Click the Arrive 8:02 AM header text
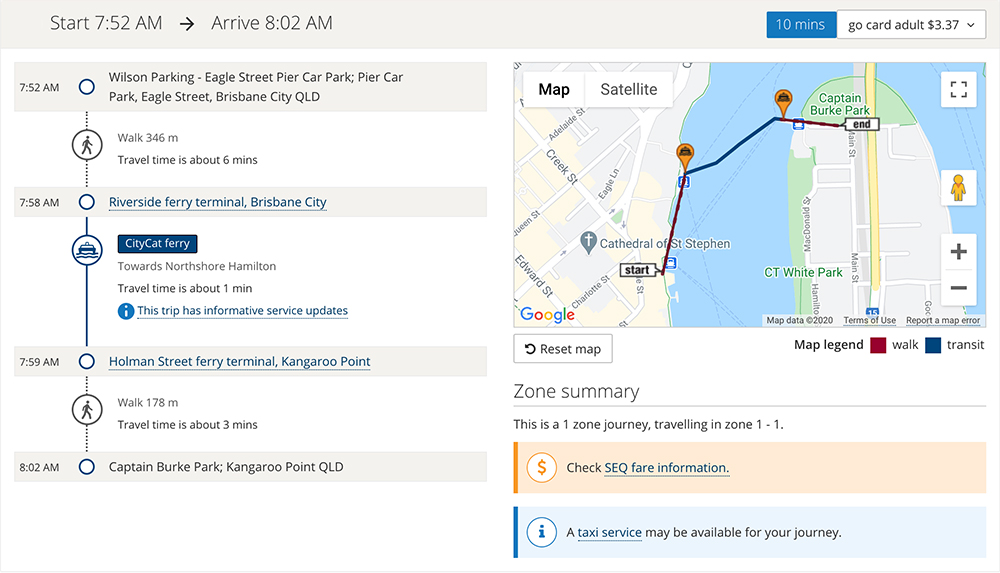The height and width of the screenshot is (573, 1000). [272, 24]
